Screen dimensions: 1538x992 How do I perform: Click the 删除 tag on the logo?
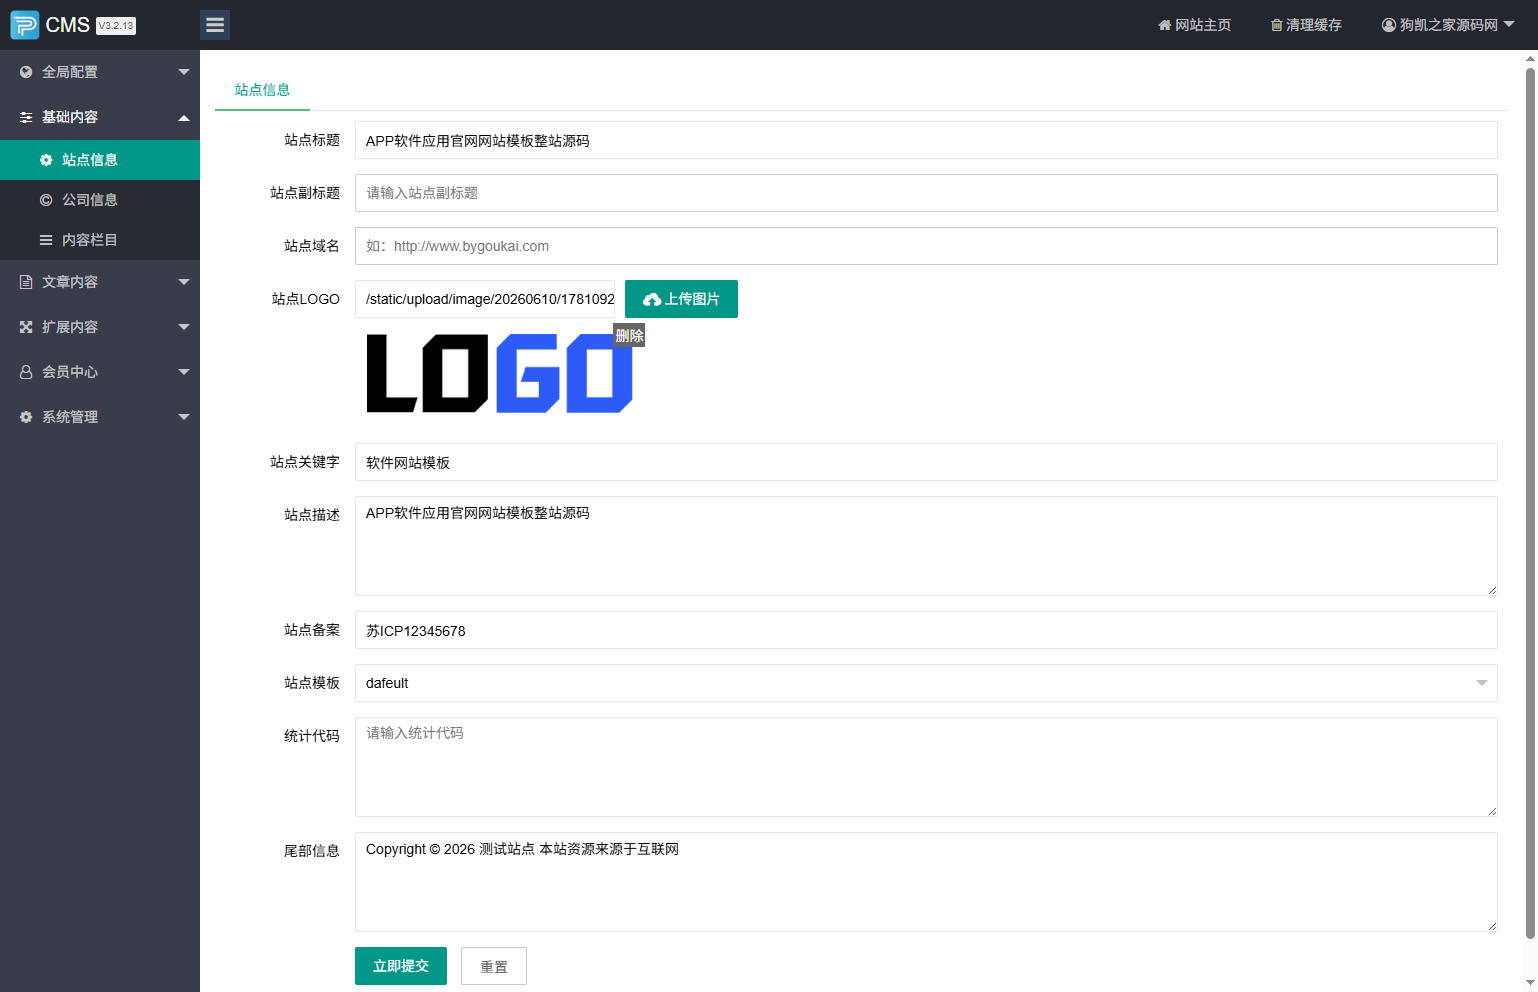(x=629, y=335)
